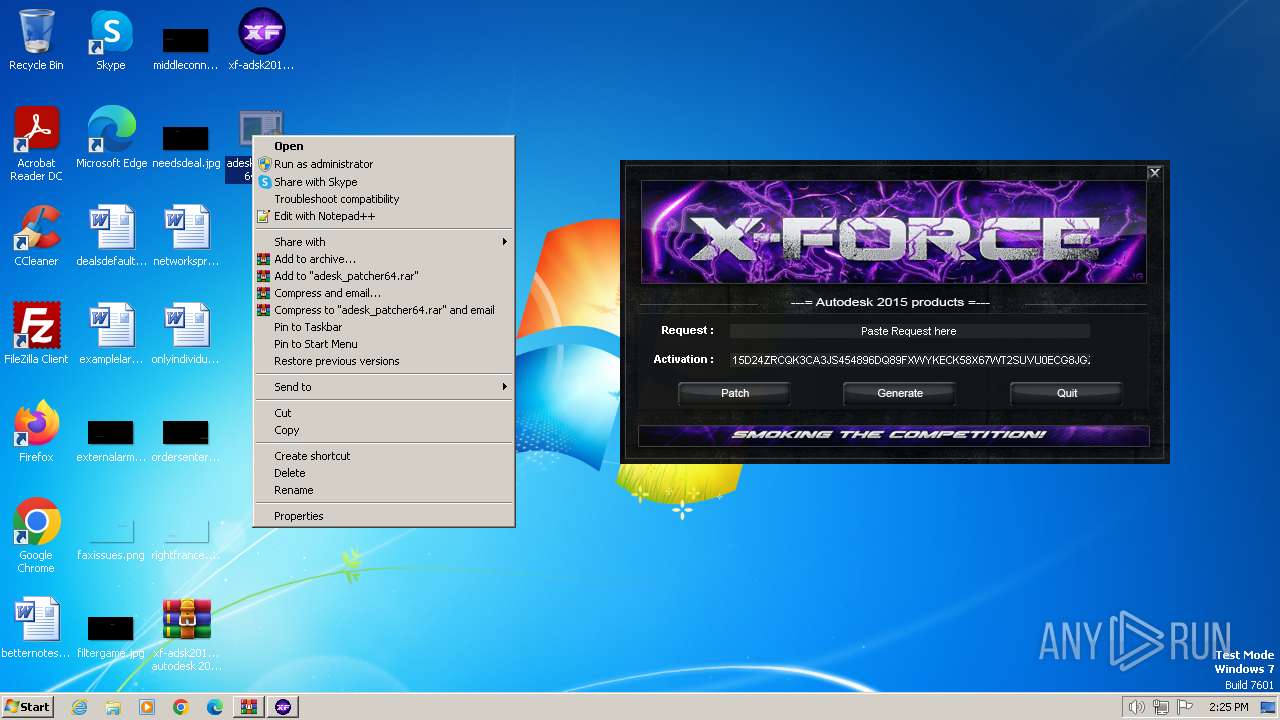Select the xf-adsk201 X-Force desktop icon
The width and height of the screenshot is (1280, 720).
coord(261,40)
